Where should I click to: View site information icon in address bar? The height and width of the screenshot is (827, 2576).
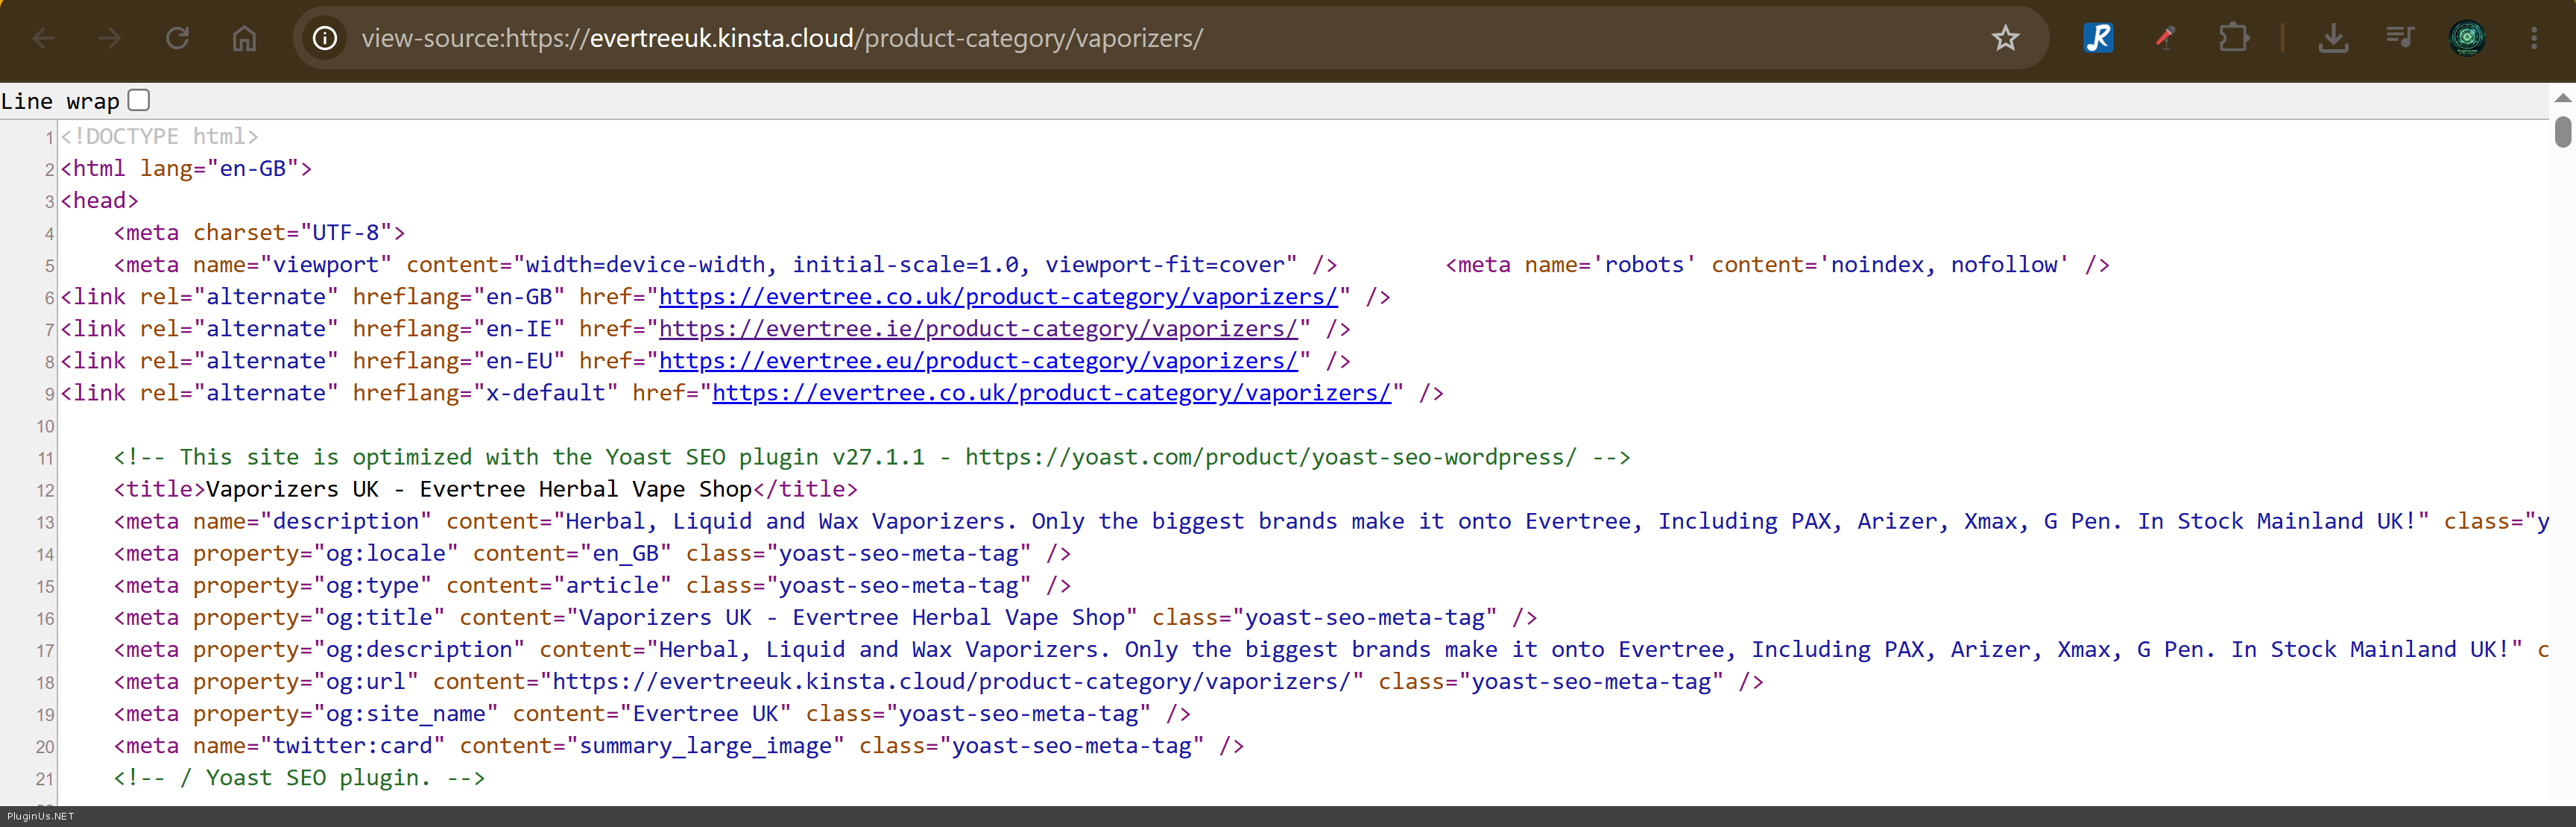325,38
